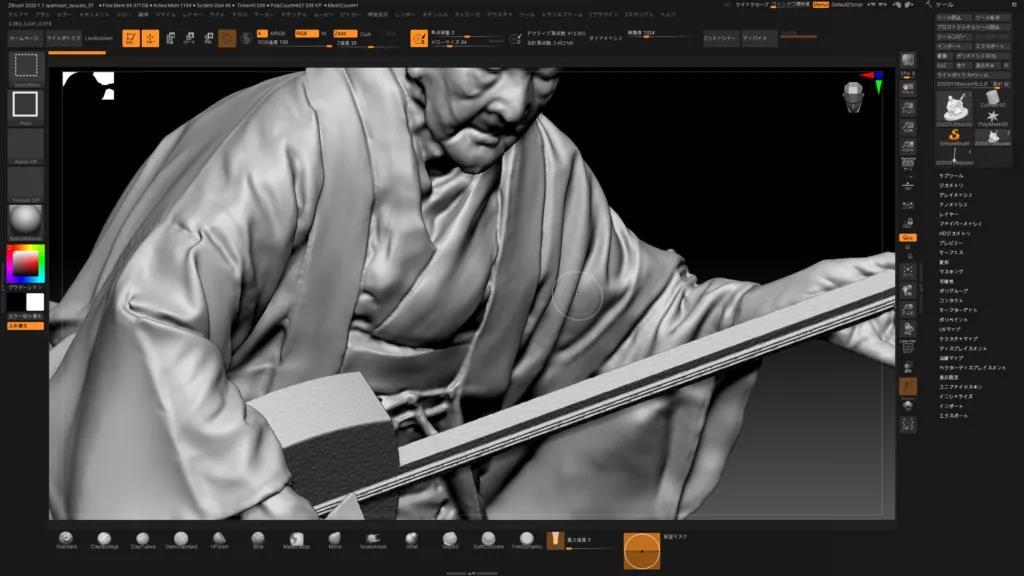Screen dimensions: 1024x576
Task: Click the Scale transform icon in top shelf
Action: 189,39
